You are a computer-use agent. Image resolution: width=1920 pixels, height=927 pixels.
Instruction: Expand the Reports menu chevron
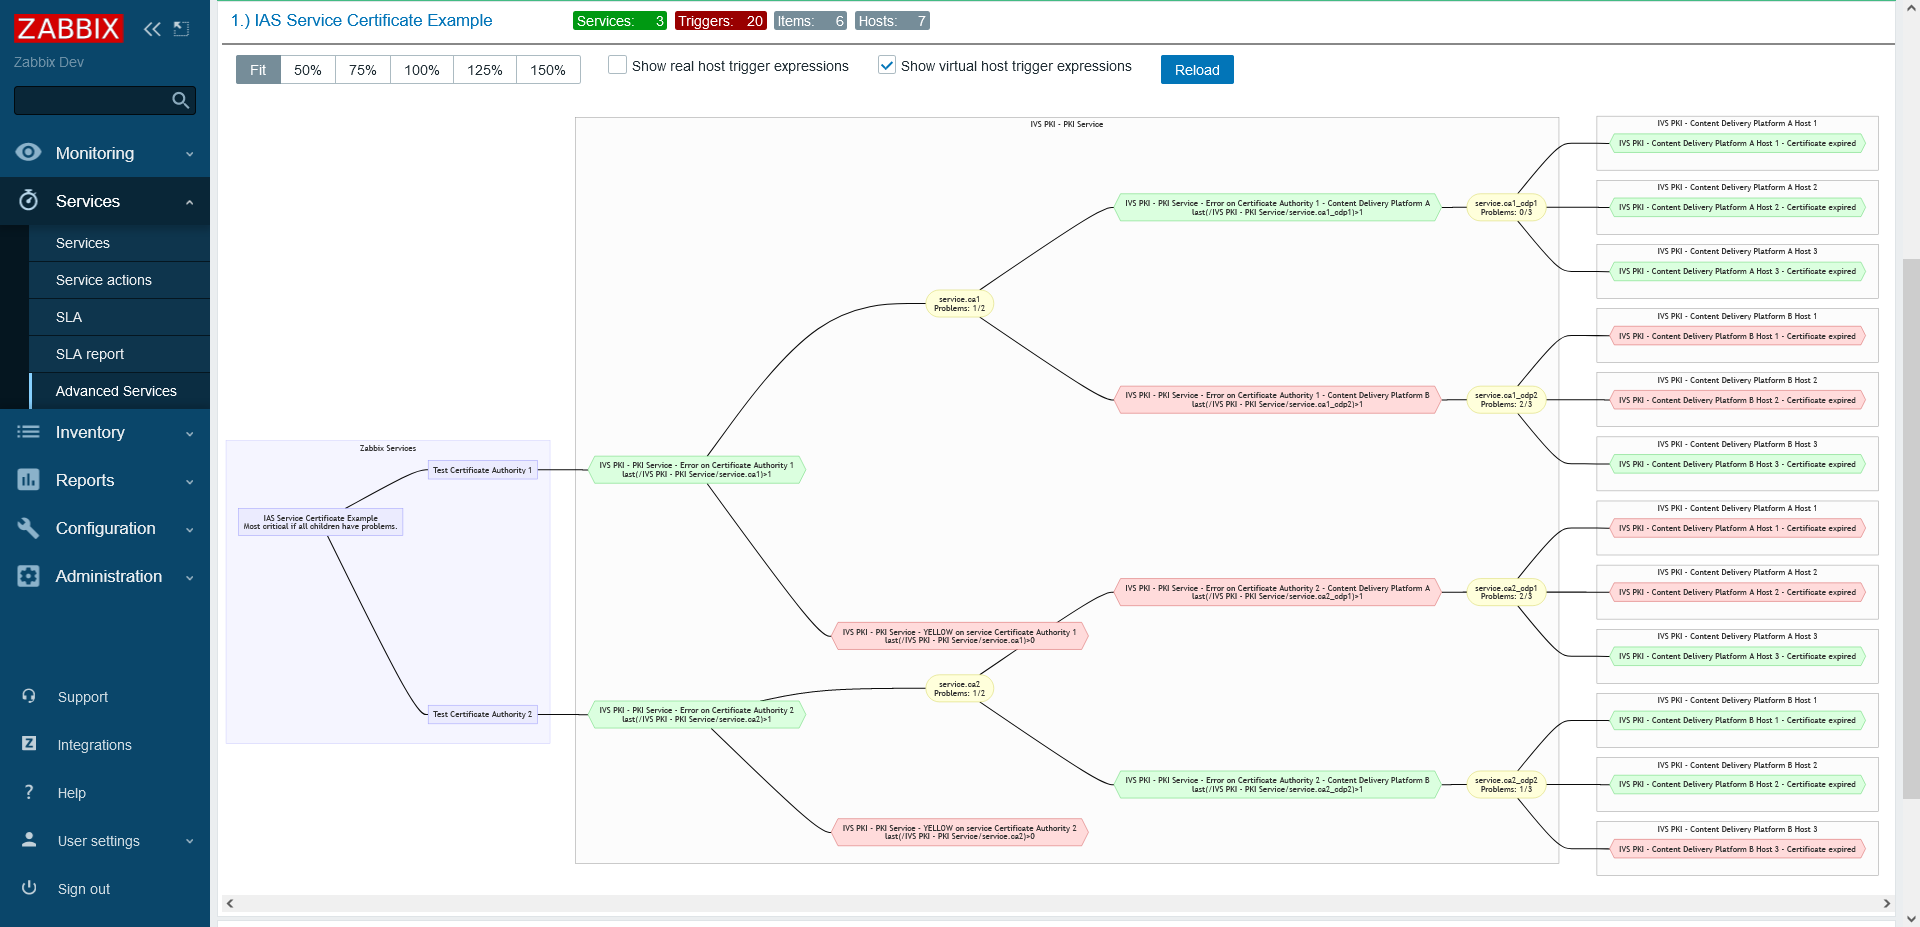tap(190, 482)
